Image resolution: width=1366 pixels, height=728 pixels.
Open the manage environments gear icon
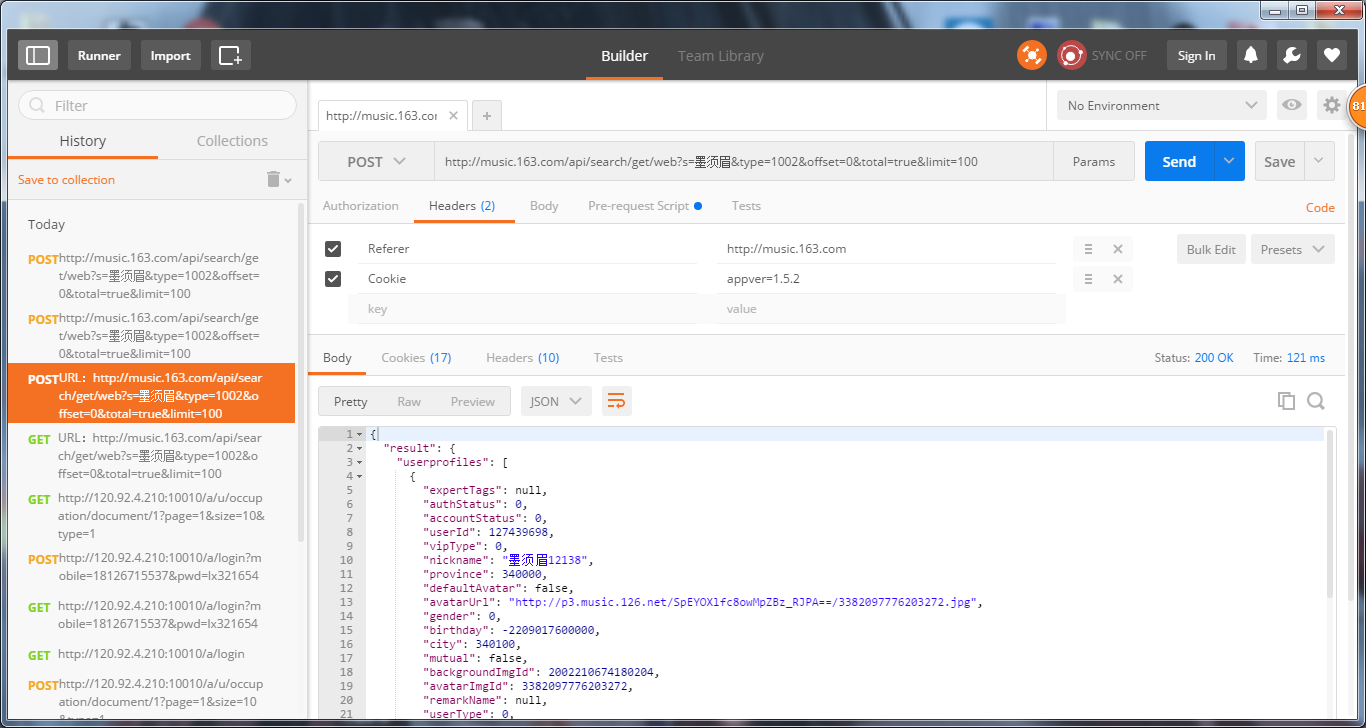[x=1331, y=105]
